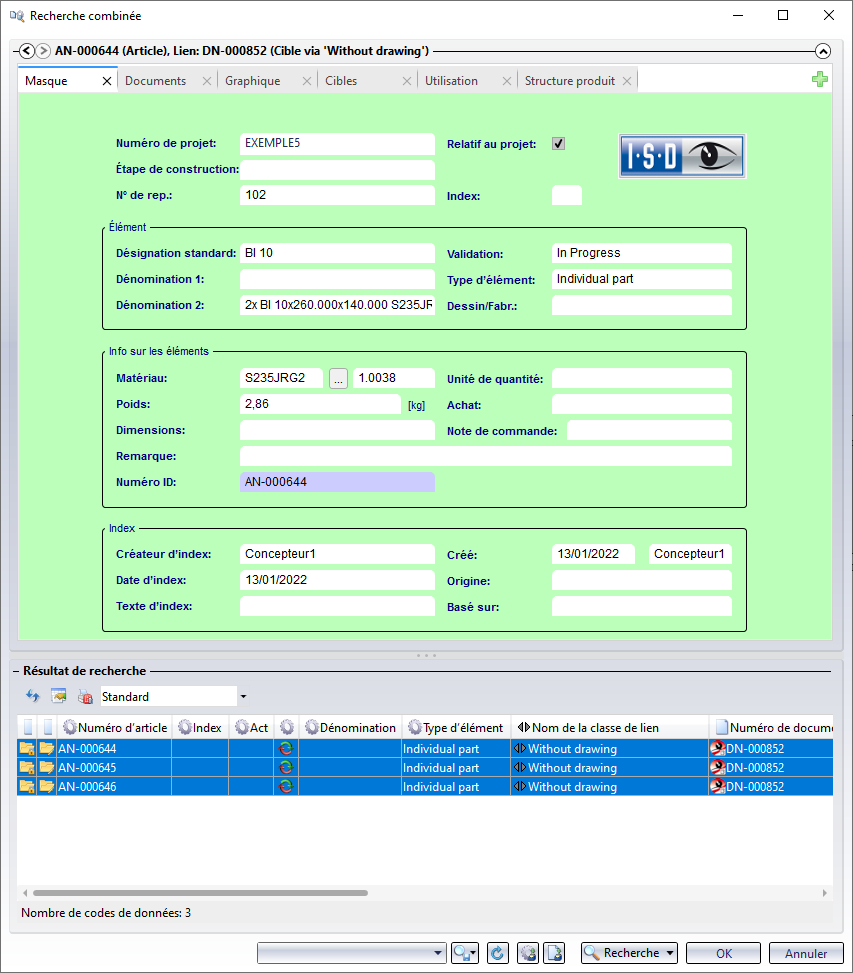Switch to the Documents tab
This screenshot has height=973, width=853.
coord(155,81)
